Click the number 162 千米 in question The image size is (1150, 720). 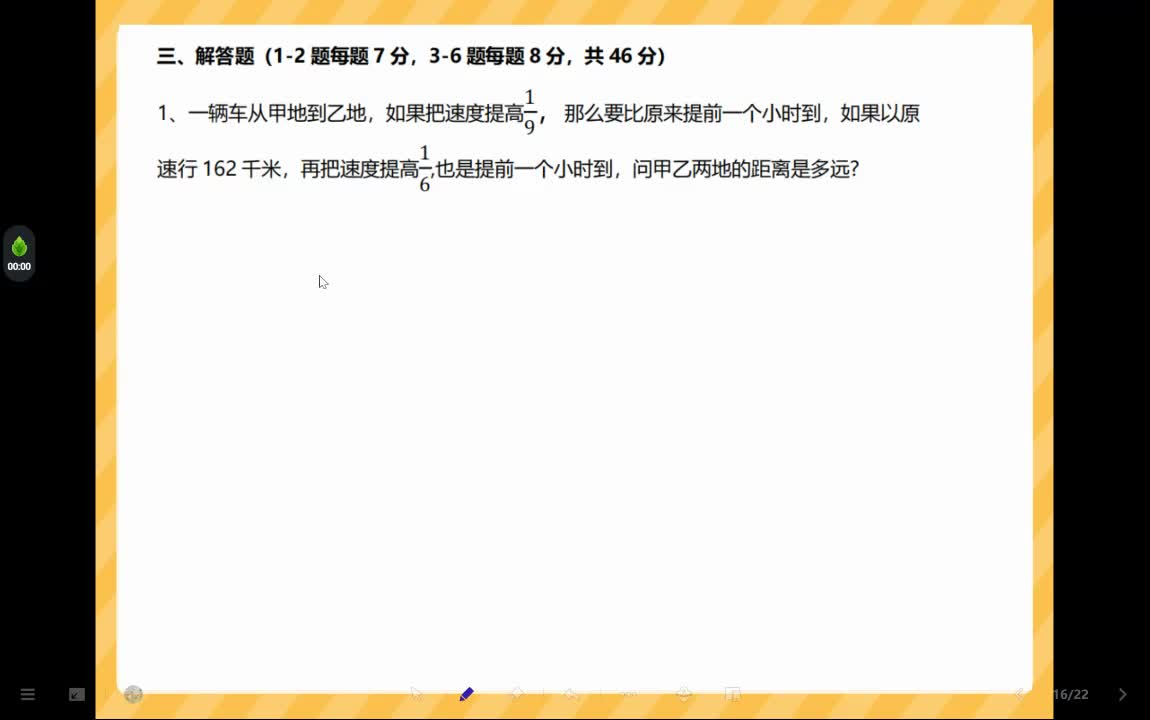[241, 169]
